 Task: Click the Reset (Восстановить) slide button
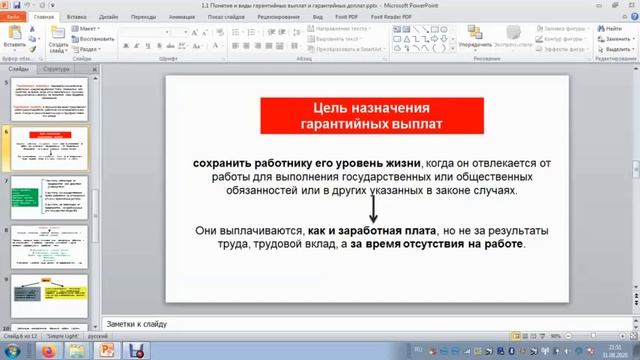click(93, 39)
